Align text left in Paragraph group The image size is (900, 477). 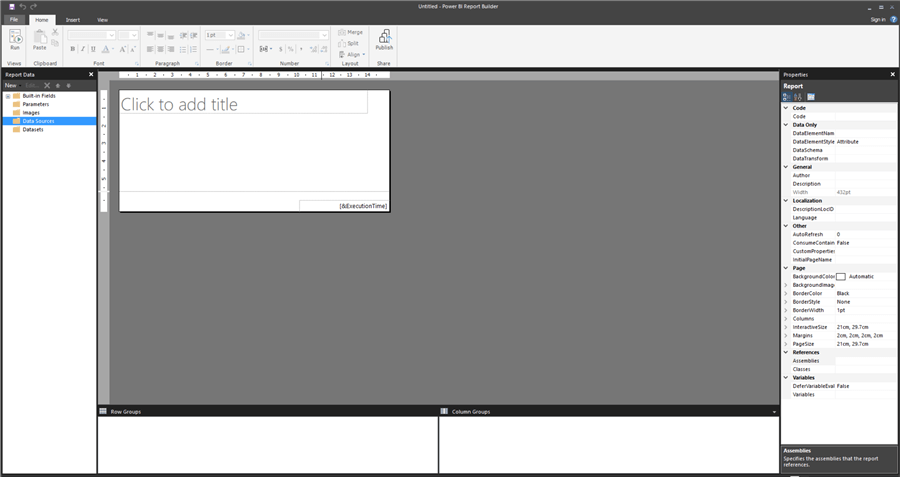[150, 49]
